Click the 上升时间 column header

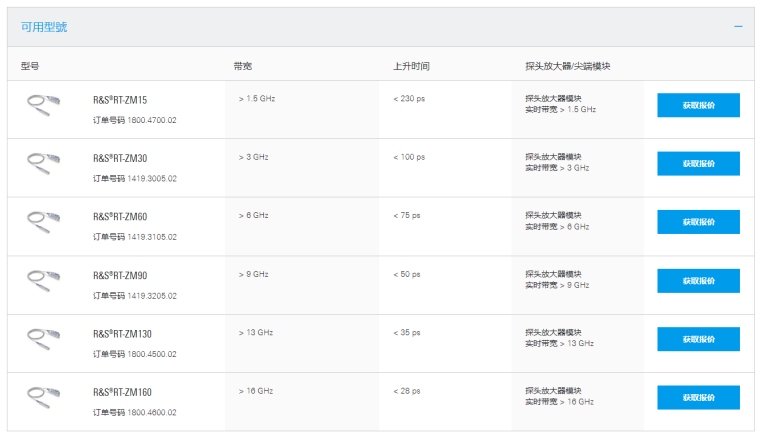pos(411,66)
